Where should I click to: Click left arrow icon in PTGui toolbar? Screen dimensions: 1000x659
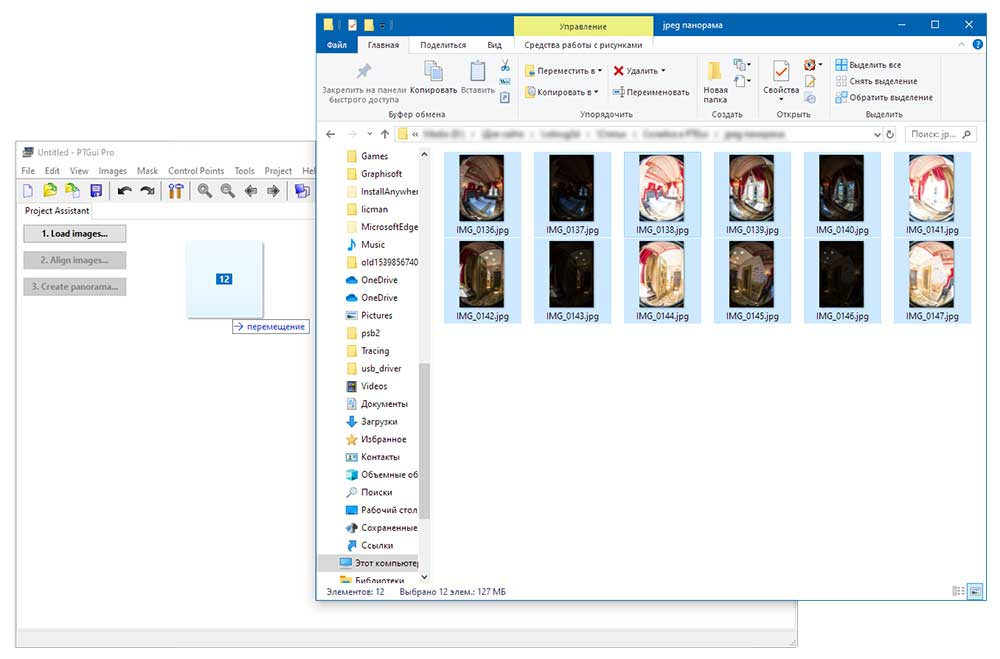click(251, 191)
